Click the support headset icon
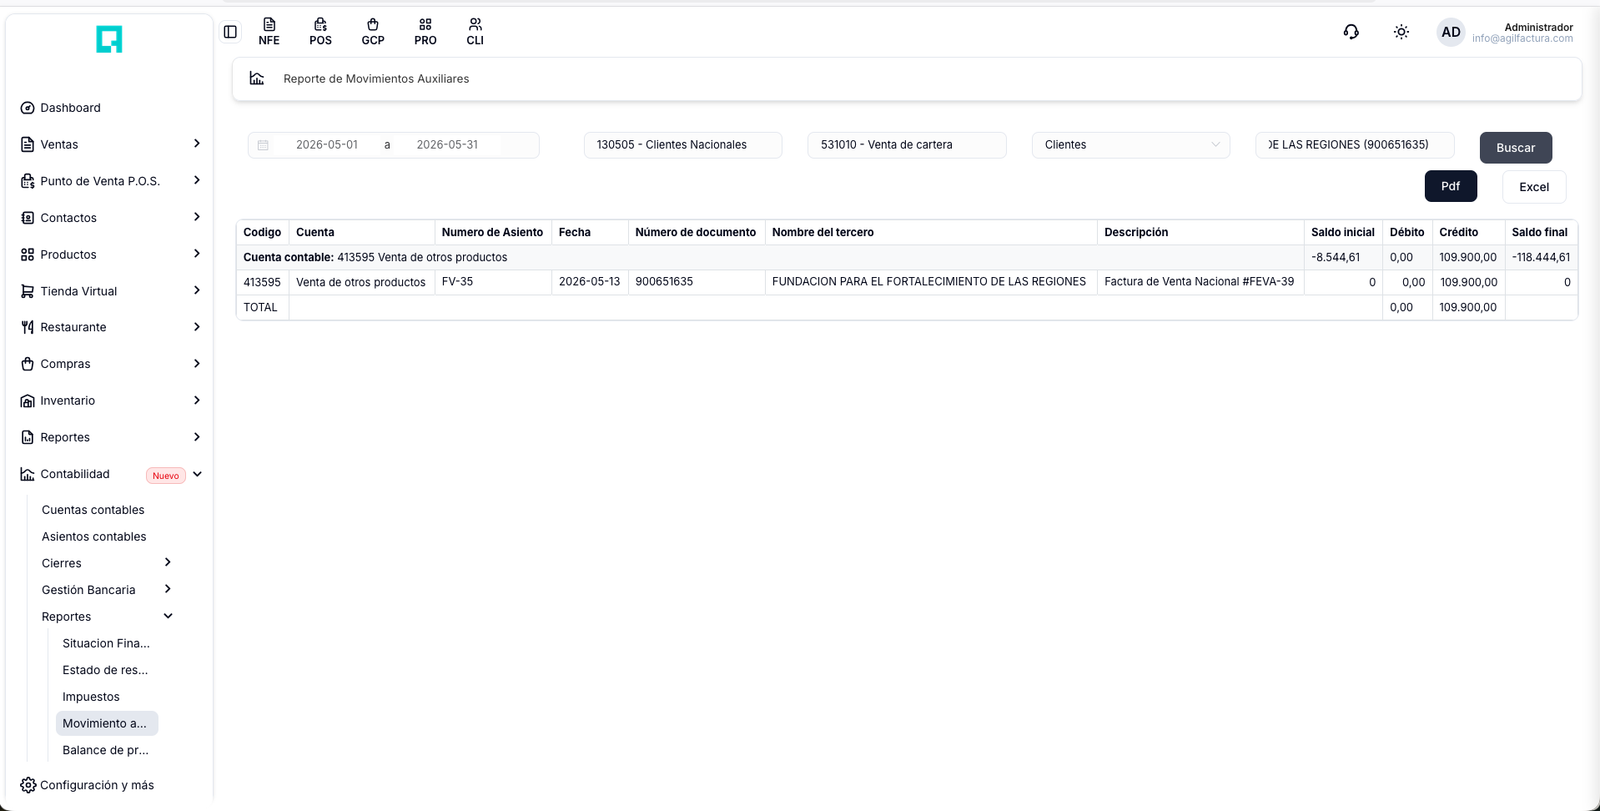The width and height of the screenshot is (1600, 811). [1351, 32]
